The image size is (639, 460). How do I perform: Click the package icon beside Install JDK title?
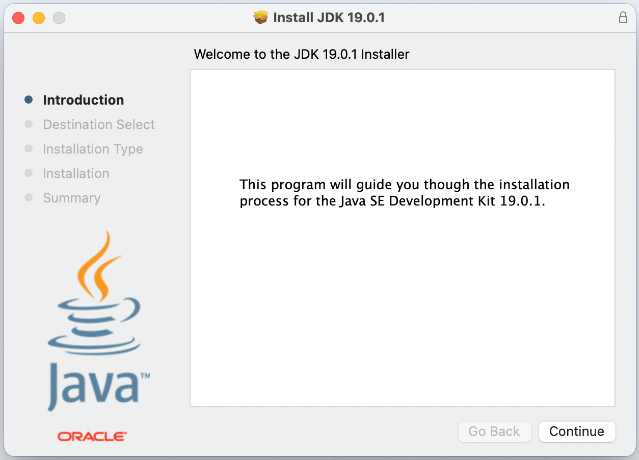tap(260, 18)
